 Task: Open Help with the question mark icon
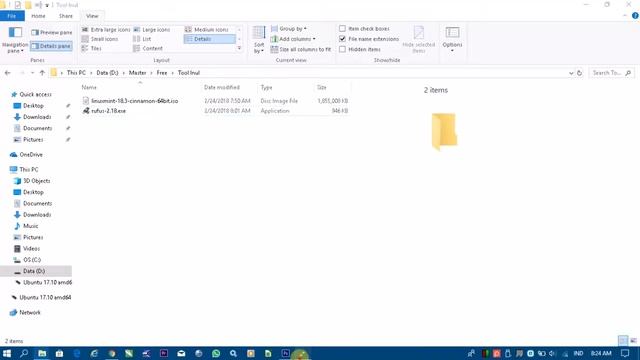click(x=635, y=16)
